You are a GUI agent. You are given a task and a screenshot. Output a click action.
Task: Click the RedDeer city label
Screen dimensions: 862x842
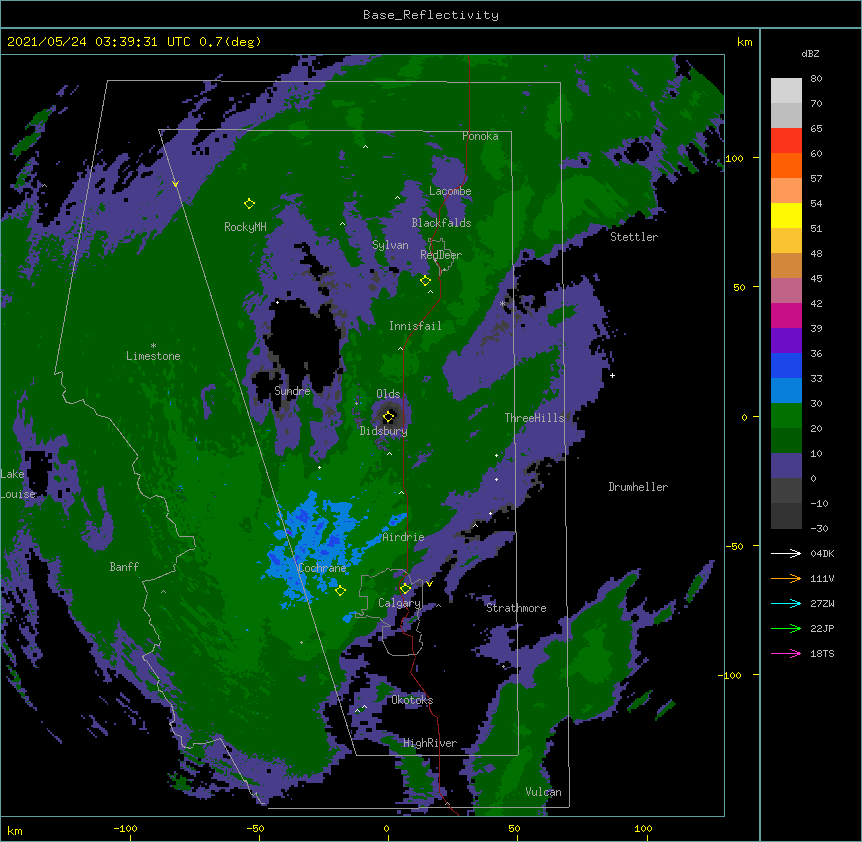click(441, 255)
